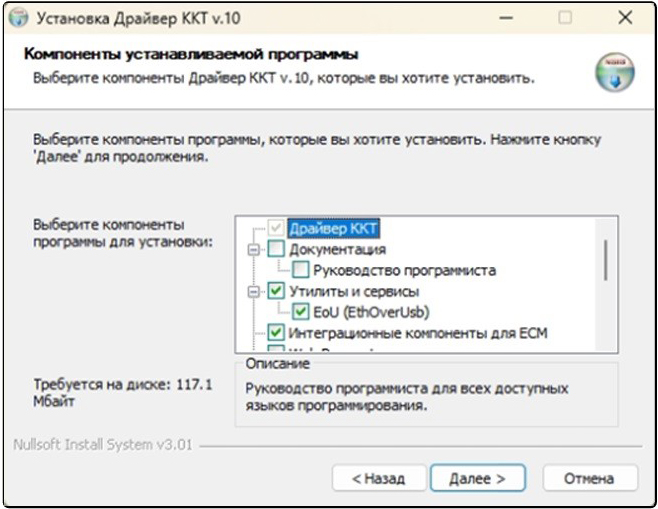Disable the EoU (EthOverUsb) checkbox

300,312
